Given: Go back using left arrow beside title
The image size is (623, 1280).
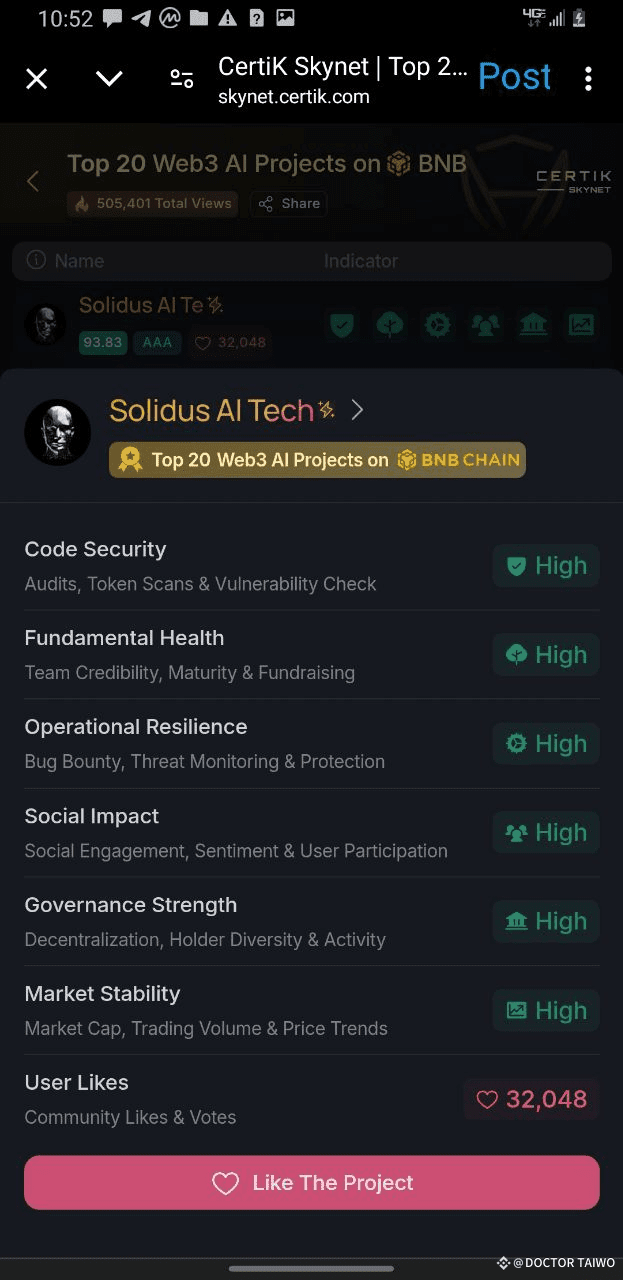Looking at the screenshot, I should (x=33, y=181).
